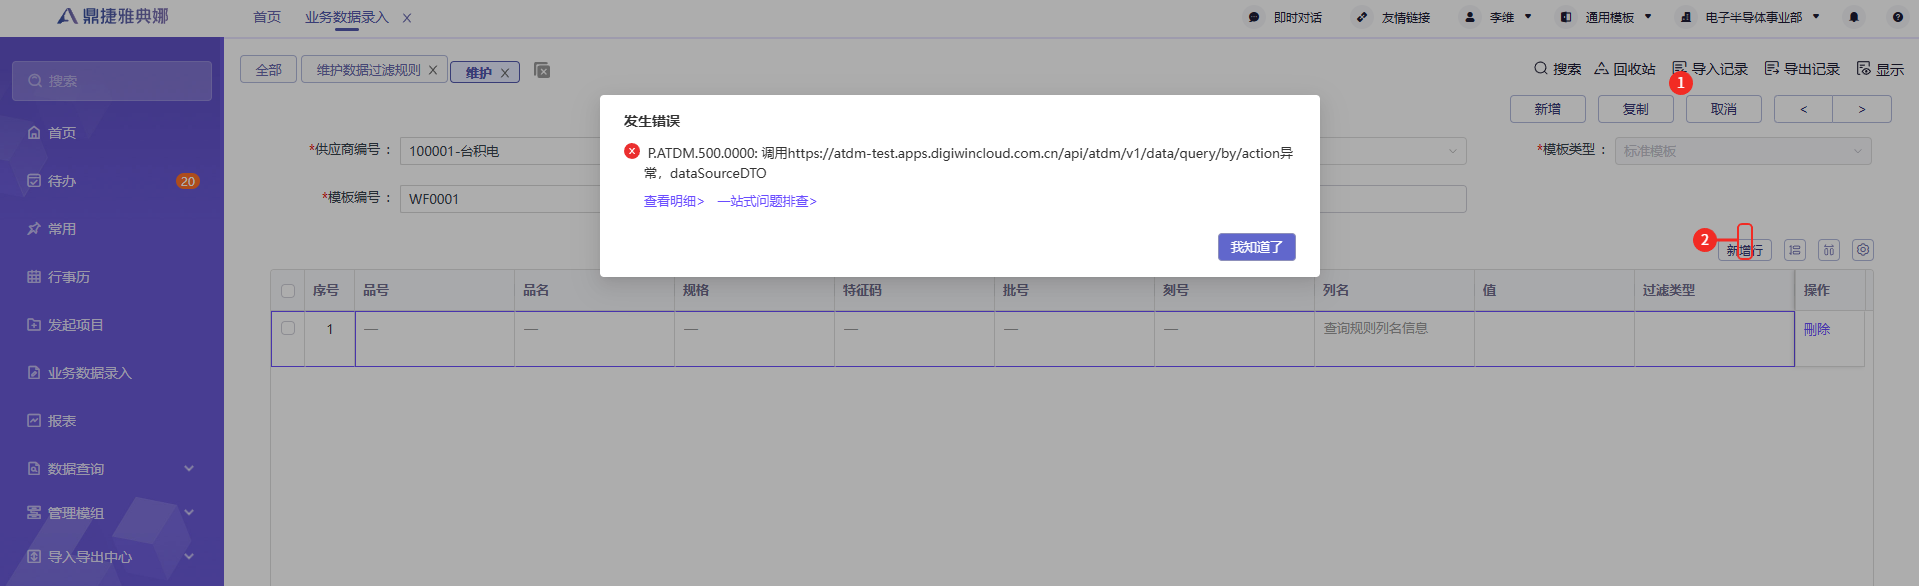
Task: Go to next record with > button
Action: tap(1862, 109)
